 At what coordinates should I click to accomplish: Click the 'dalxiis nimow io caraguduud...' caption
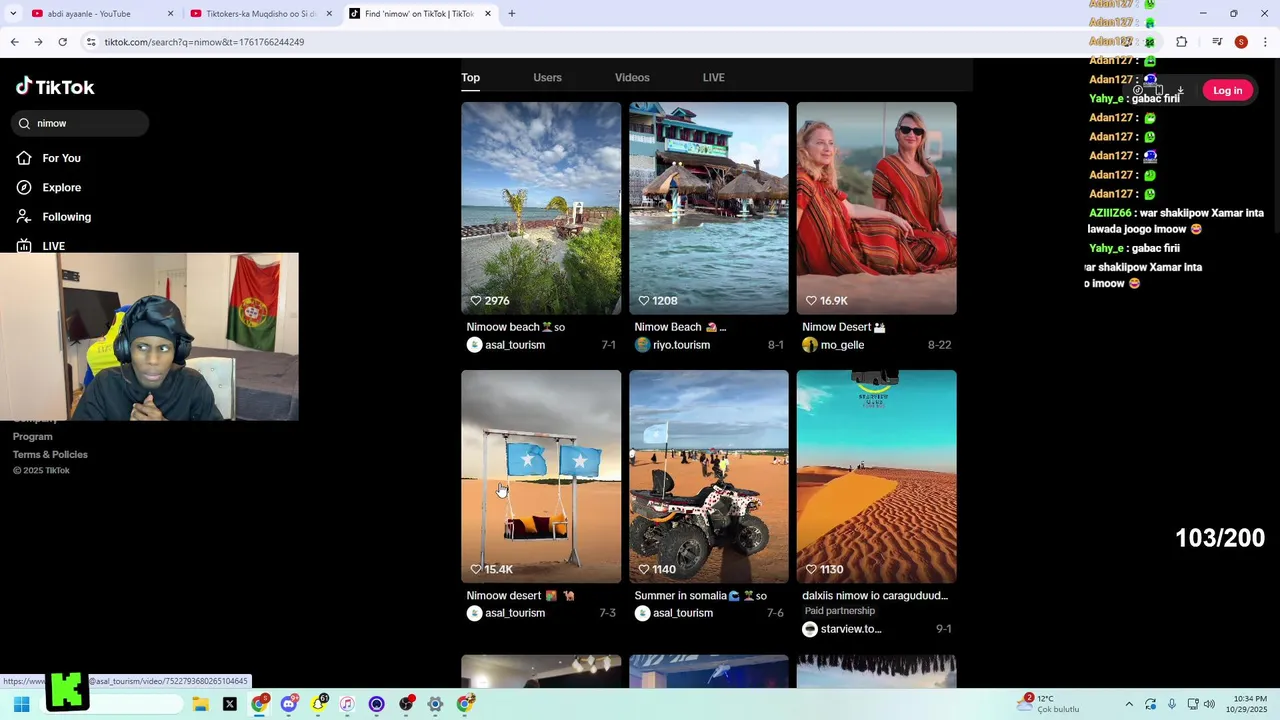point(875,596)
